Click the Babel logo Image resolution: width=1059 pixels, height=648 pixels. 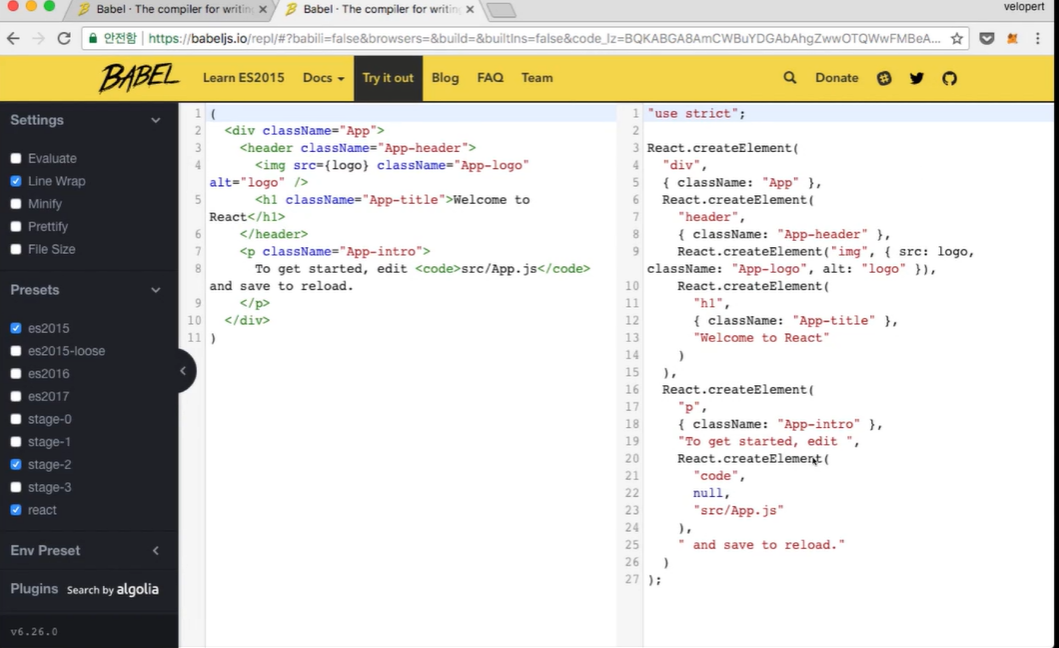pos(140,78)
